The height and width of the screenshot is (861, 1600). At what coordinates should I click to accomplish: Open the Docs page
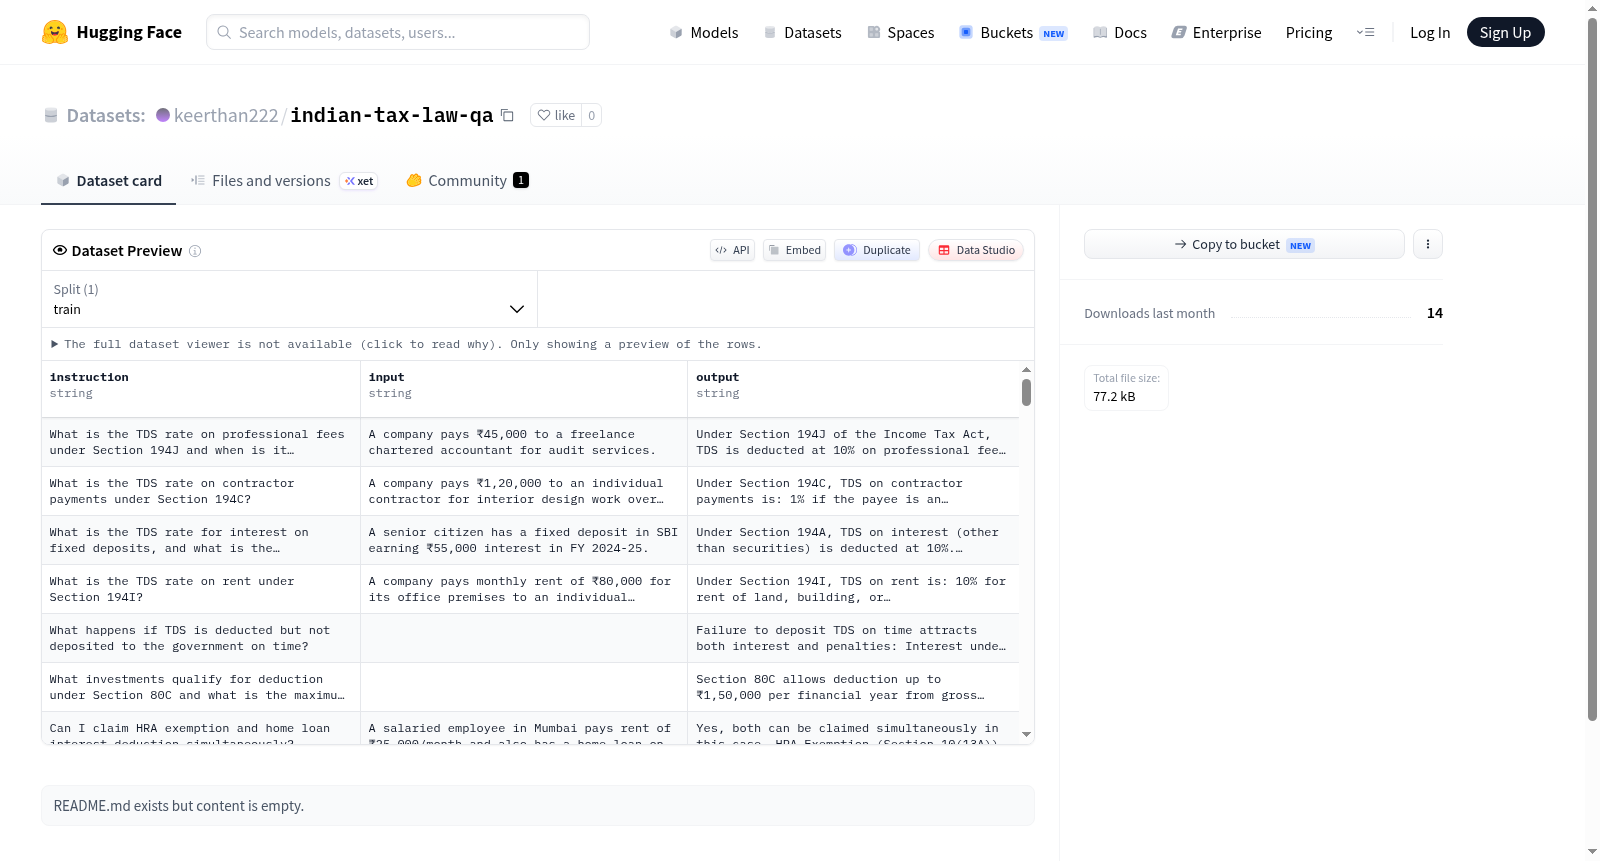pos(1119,32)
